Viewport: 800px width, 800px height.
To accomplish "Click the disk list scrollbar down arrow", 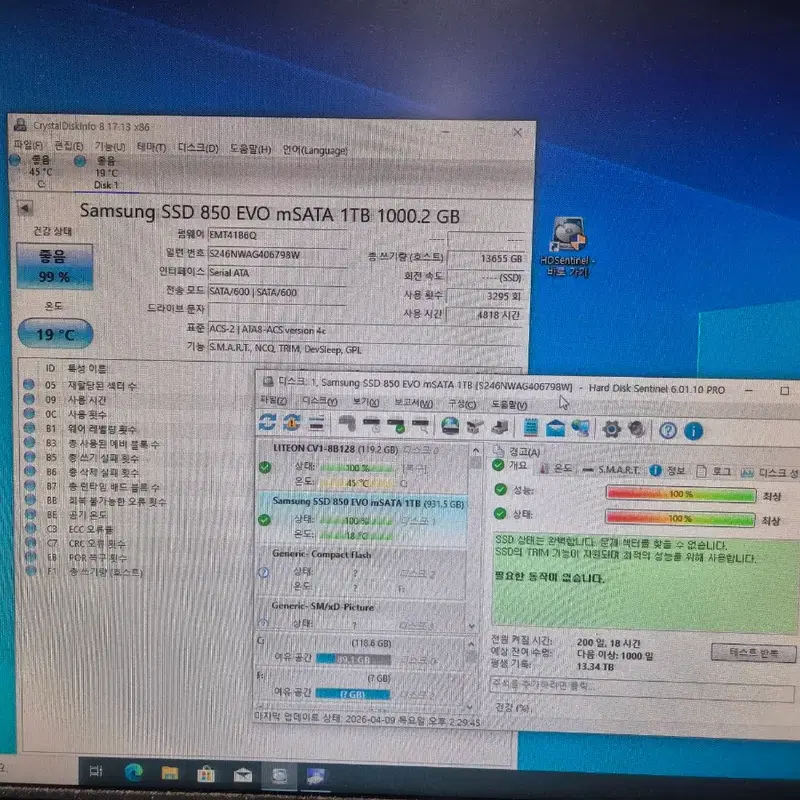I will pos(471,626).
